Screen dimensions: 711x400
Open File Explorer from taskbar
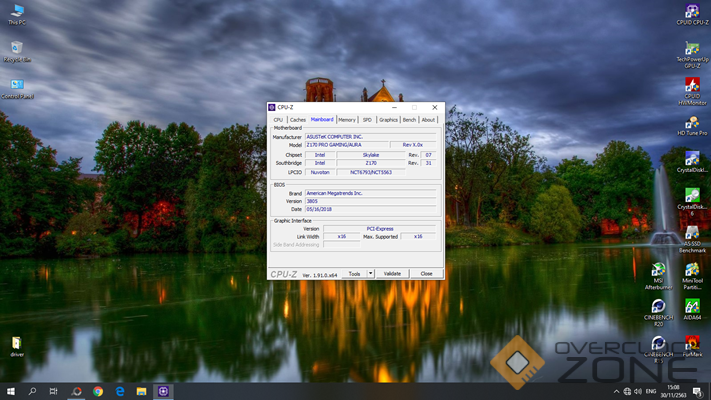(x=141, y=391)
